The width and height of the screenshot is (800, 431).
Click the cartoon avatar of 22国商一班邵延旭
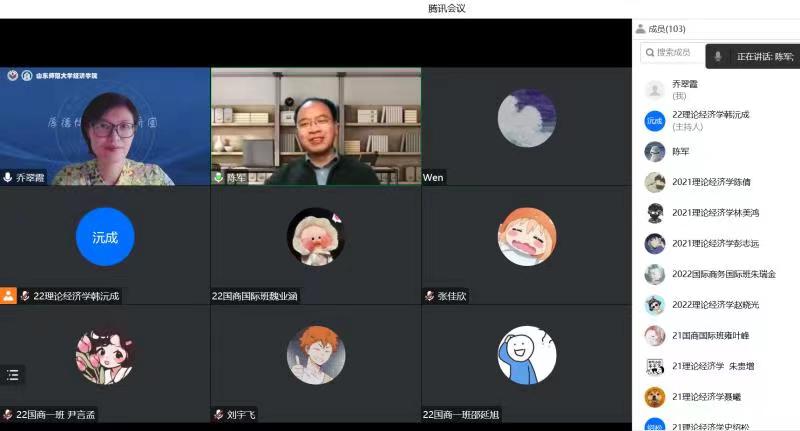pos(527,355)
